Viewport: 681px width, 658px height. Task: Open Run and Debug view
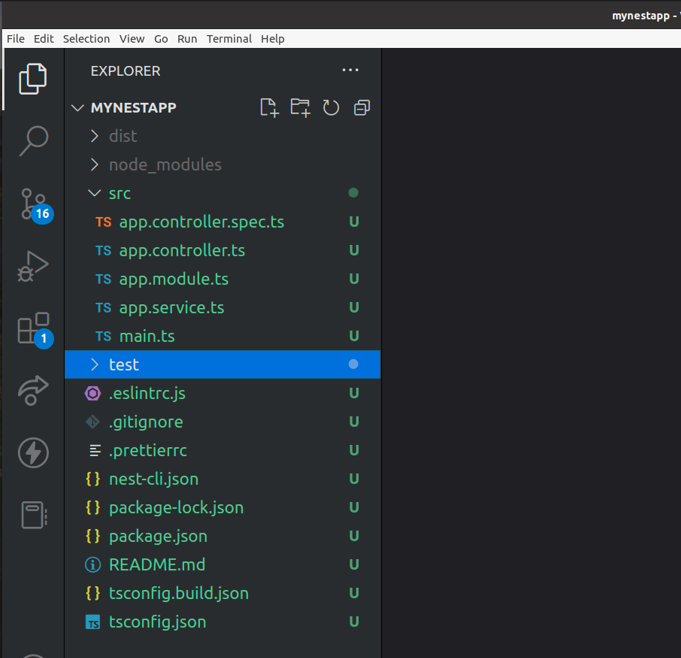(x=33, y=267)
